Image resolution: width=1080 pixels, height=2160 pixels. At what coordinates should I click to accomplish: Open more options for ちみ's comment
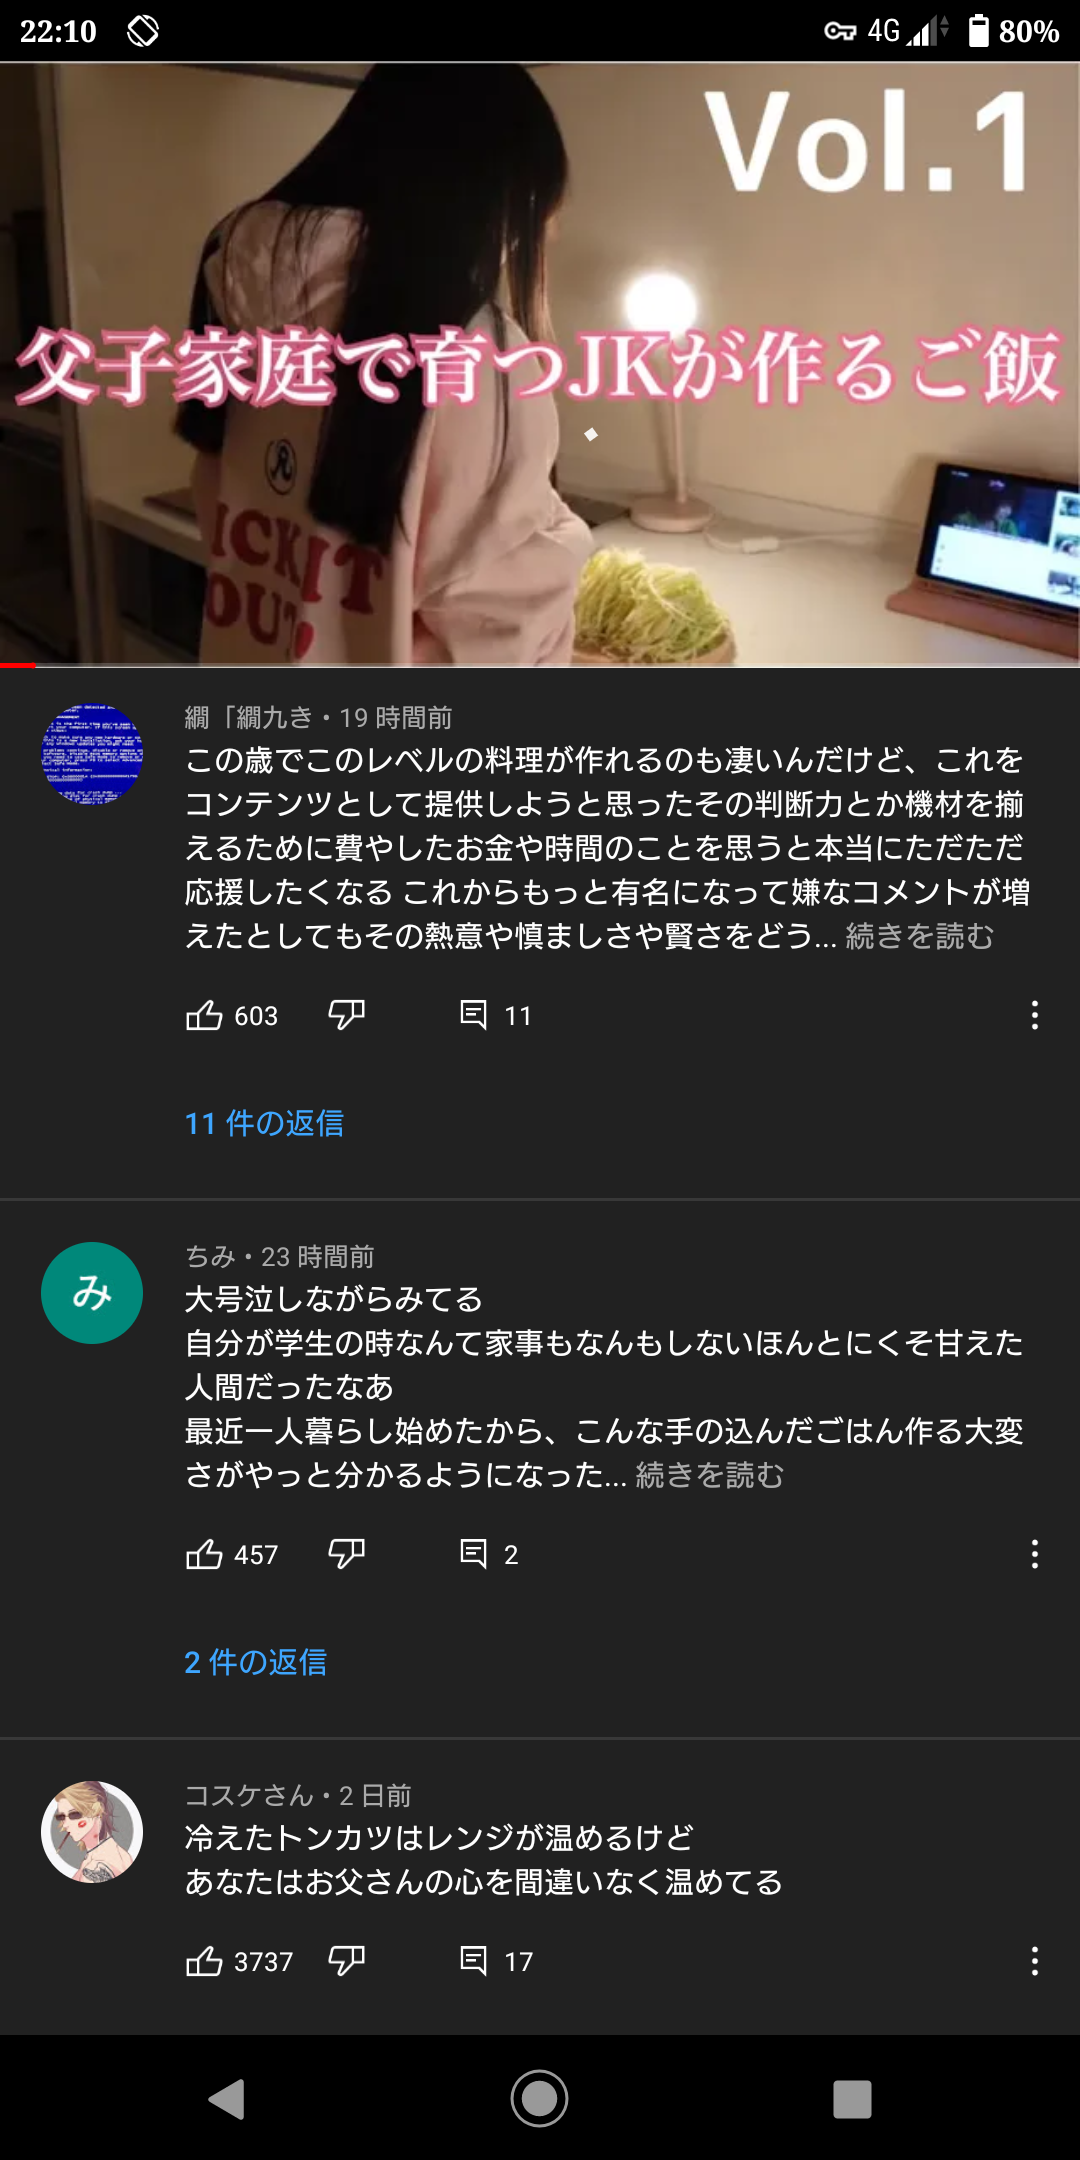1034,1554
